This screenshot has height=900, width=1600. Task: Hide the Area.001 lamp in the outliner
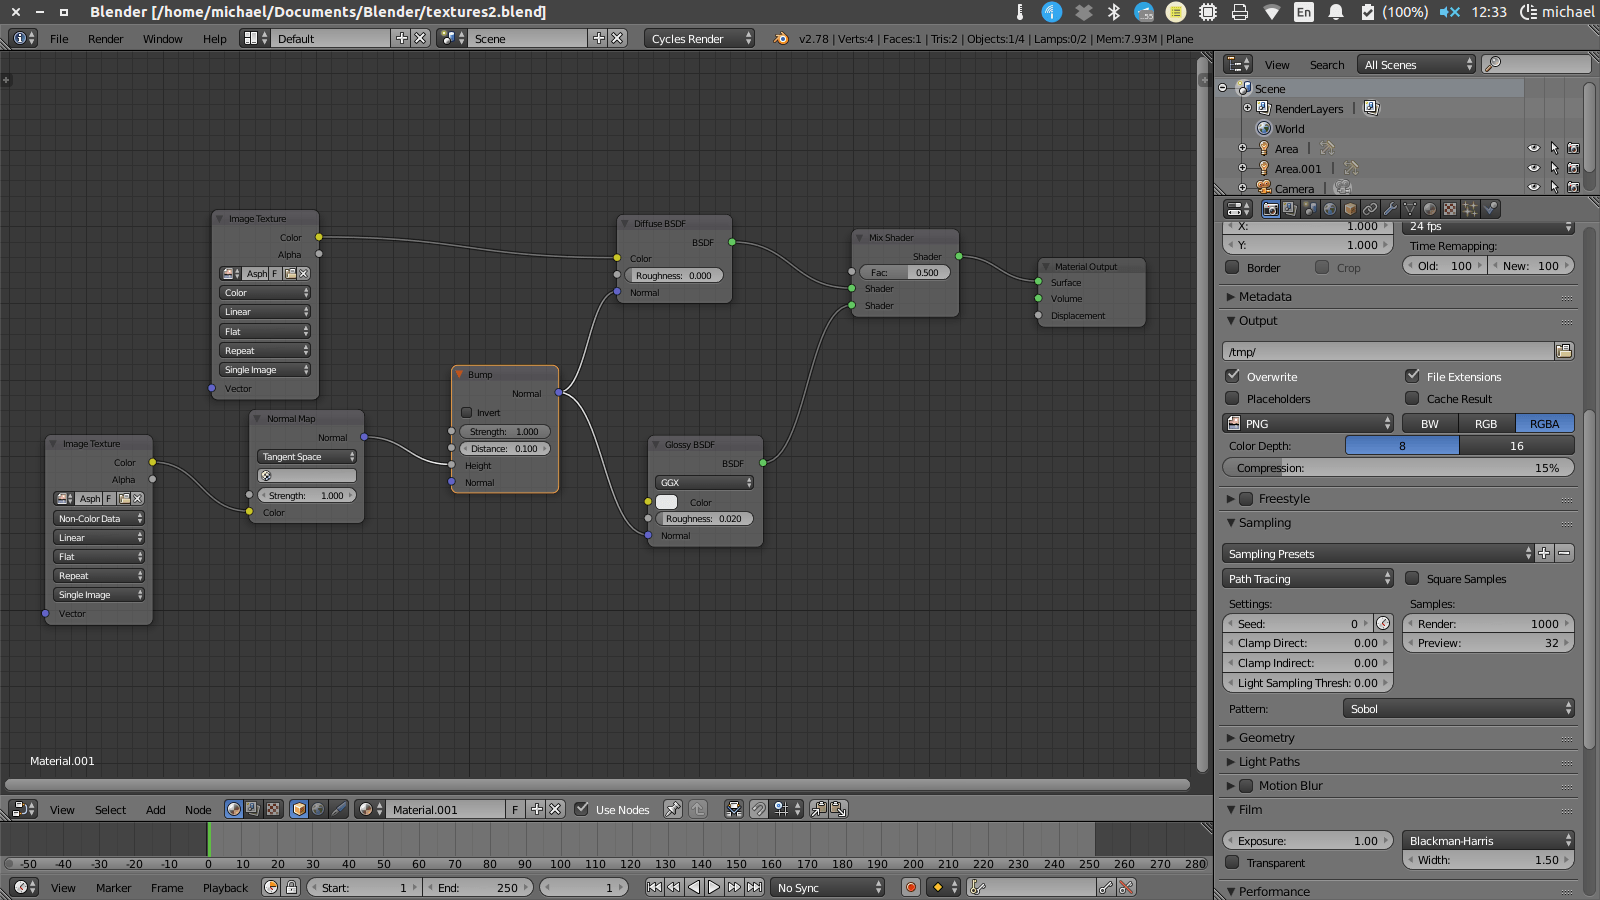click(x=1534, y=168)
